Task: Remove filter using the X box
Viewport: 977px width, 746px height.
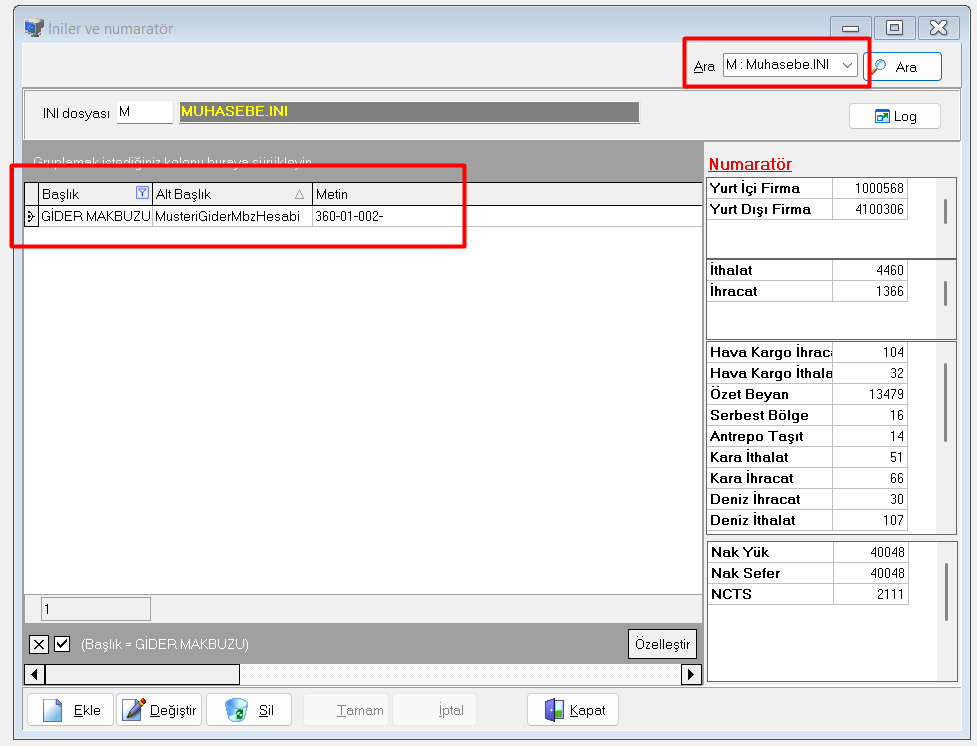Action: click(39, 644)
